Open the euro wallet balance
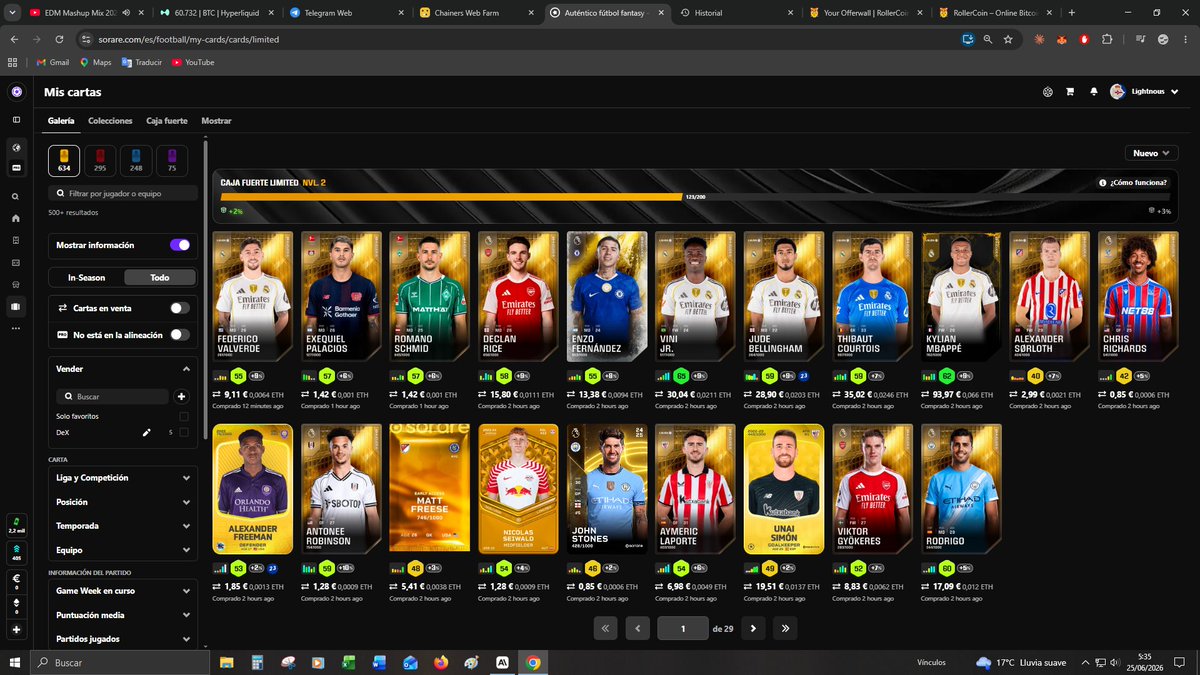Viewport: 1200px width, 675px height. tap(16, 581)
